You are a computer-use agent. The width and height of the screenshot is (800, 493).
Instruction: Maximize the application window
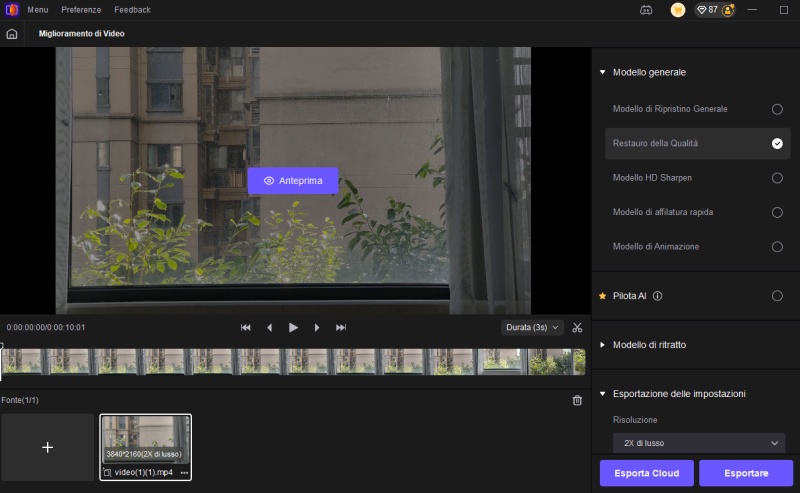(x=784, y=10)
